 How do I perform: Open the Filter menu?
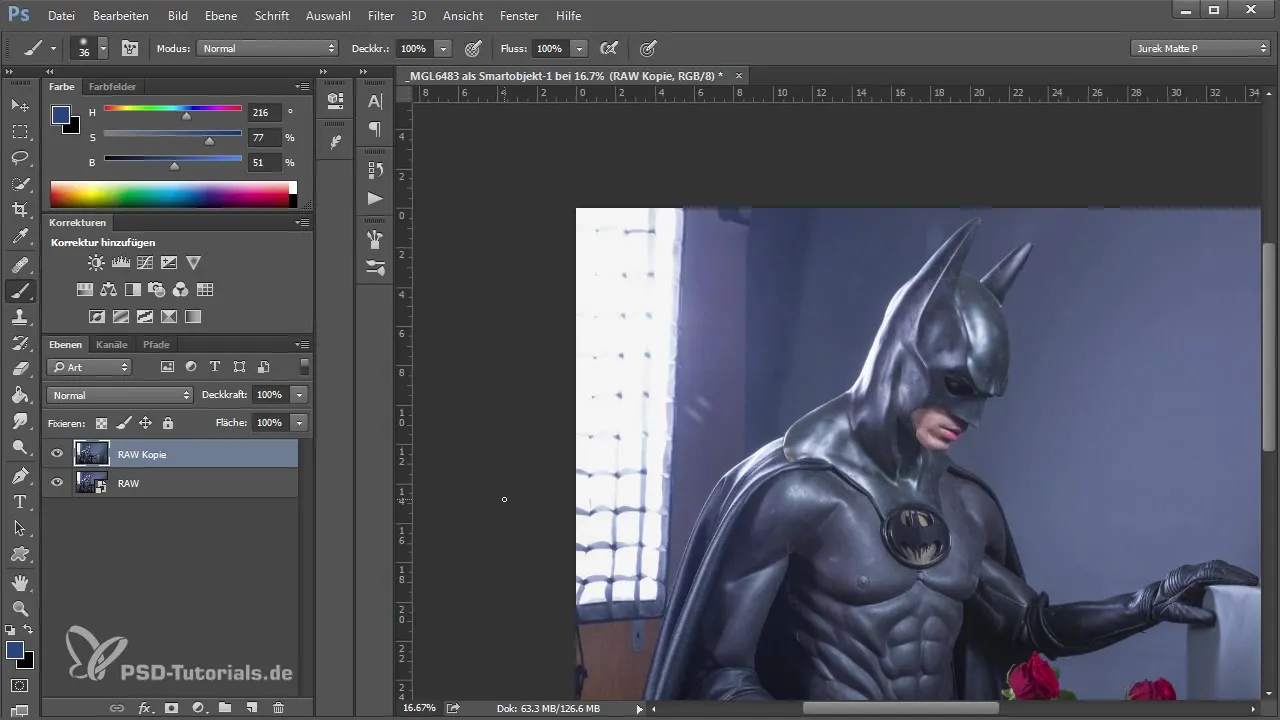(380, 16)
